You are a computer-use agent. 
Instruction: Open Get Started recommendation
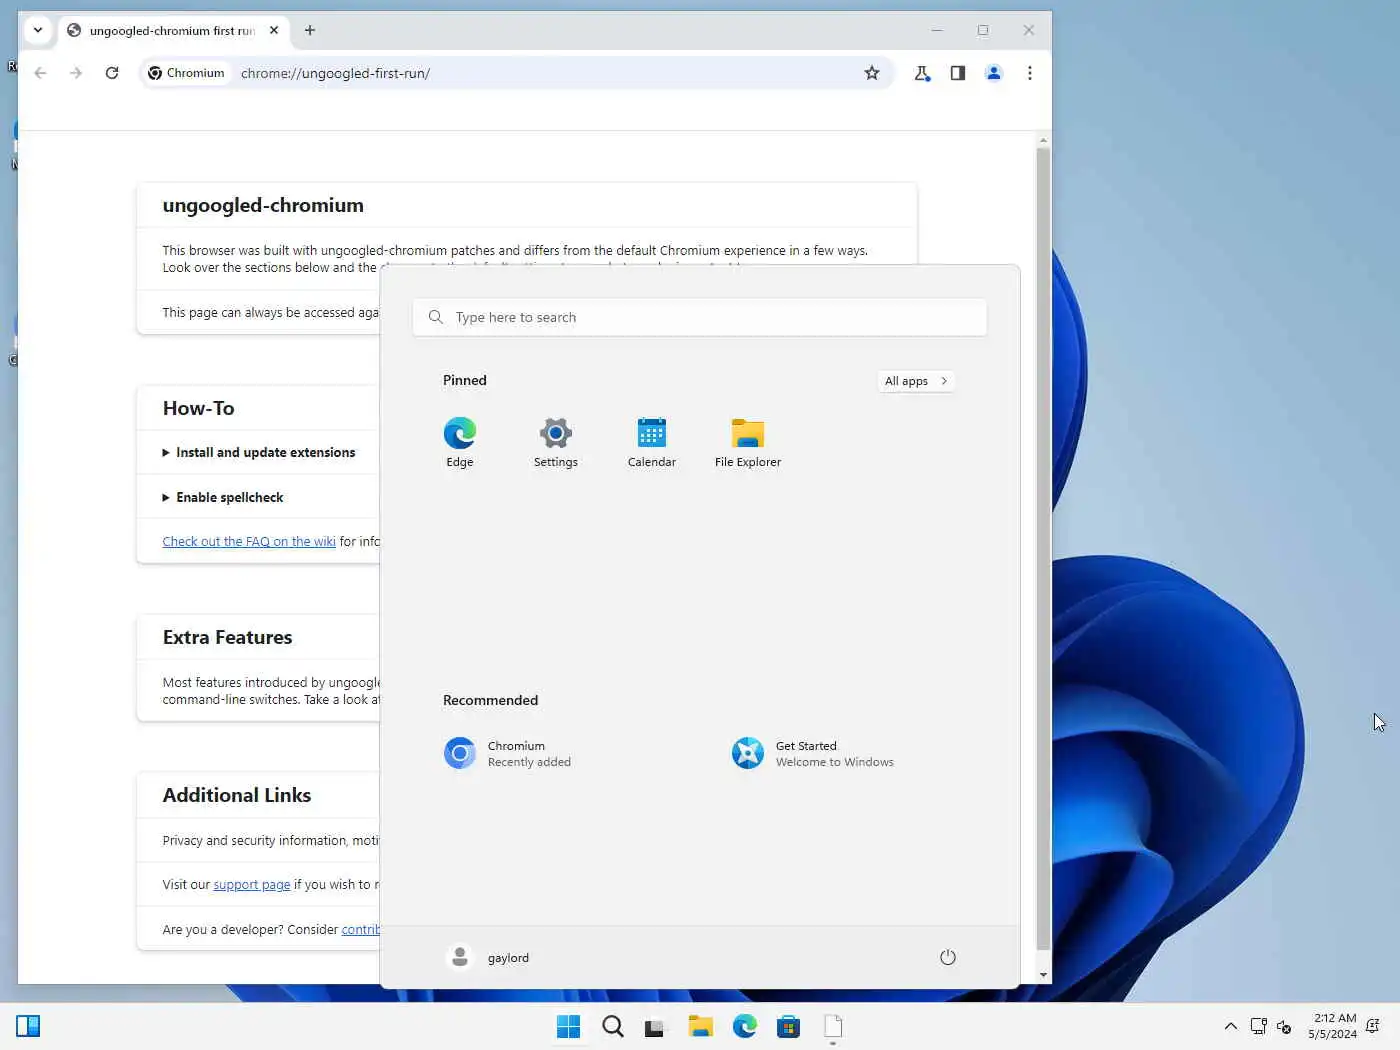tap(813, 753)
